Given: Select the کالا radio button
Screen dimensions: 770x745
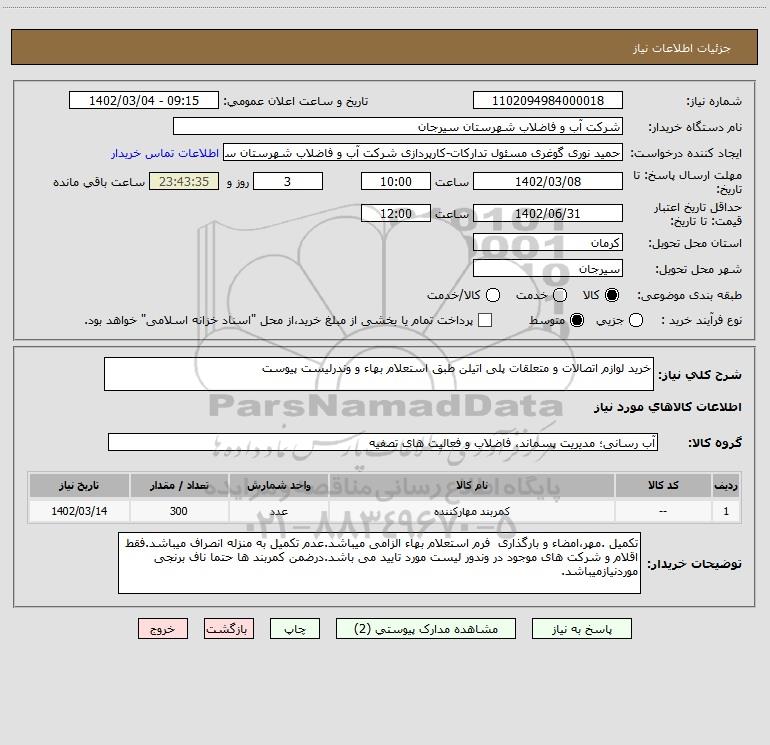Looking at the screenshot, I should point(612,295).
